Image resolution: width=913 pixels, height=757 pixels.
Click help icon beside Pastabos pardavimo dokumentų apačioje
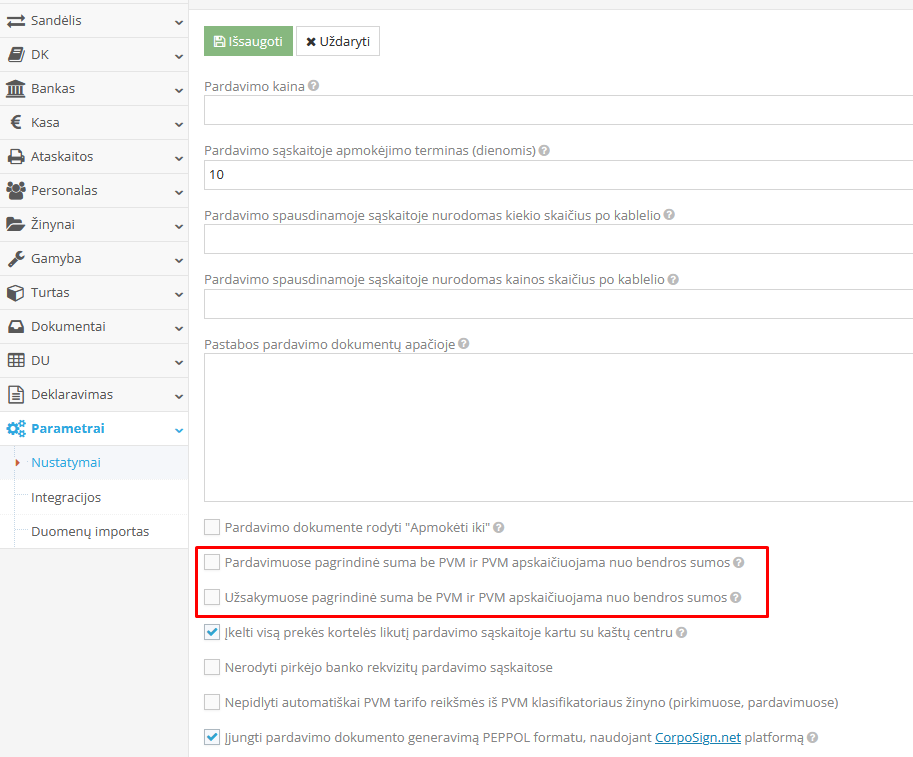pos(463,344)
